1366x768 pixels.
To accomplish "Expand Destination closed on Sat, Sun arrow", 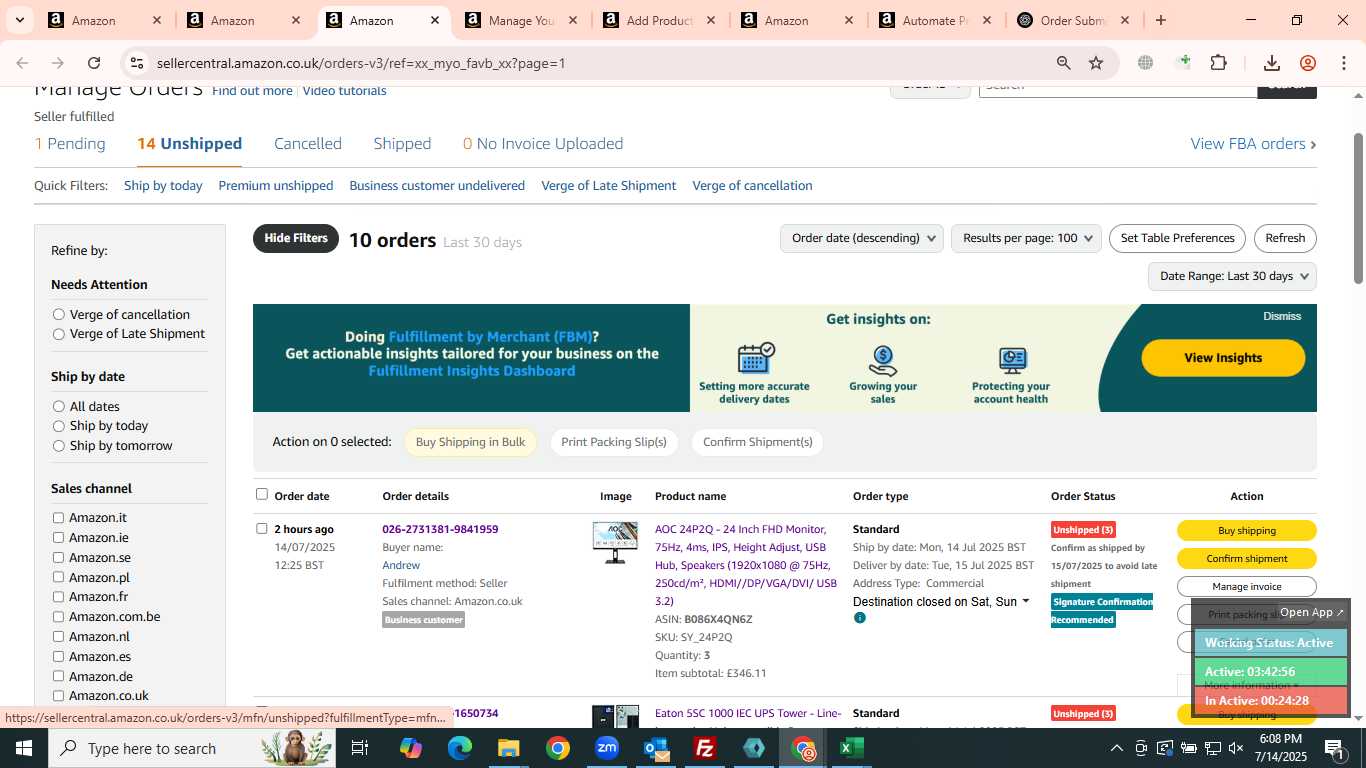I will (x=1025, y=601).
